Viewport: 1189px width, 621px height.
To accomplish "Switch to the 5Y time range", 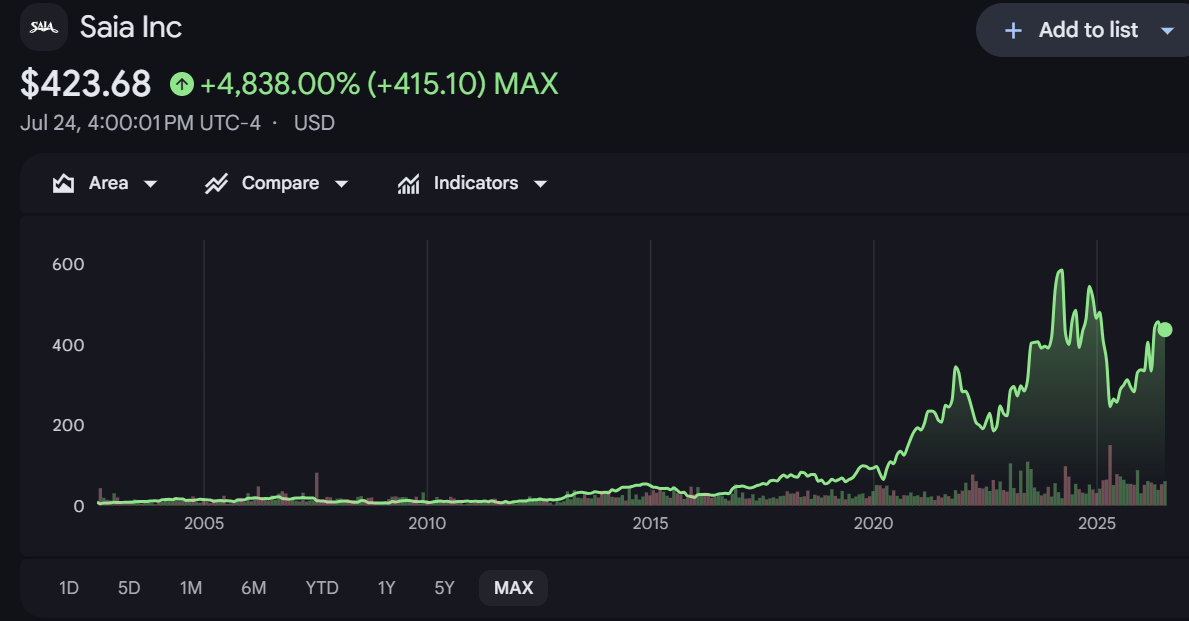I will pyautogui.click(x=444, y=588).
